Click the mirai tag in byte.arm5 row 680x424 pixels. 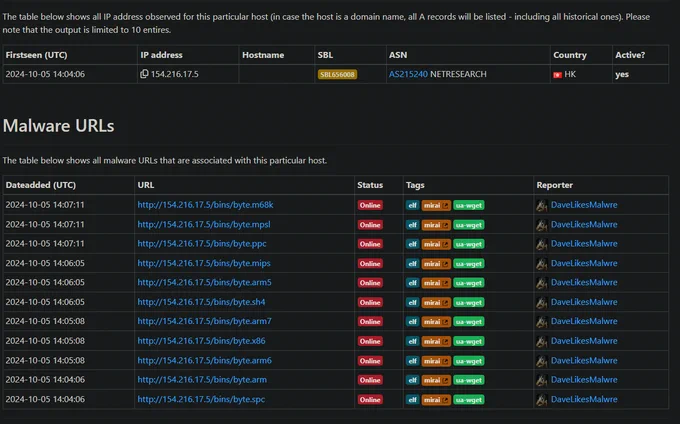(x=436, y=283)
